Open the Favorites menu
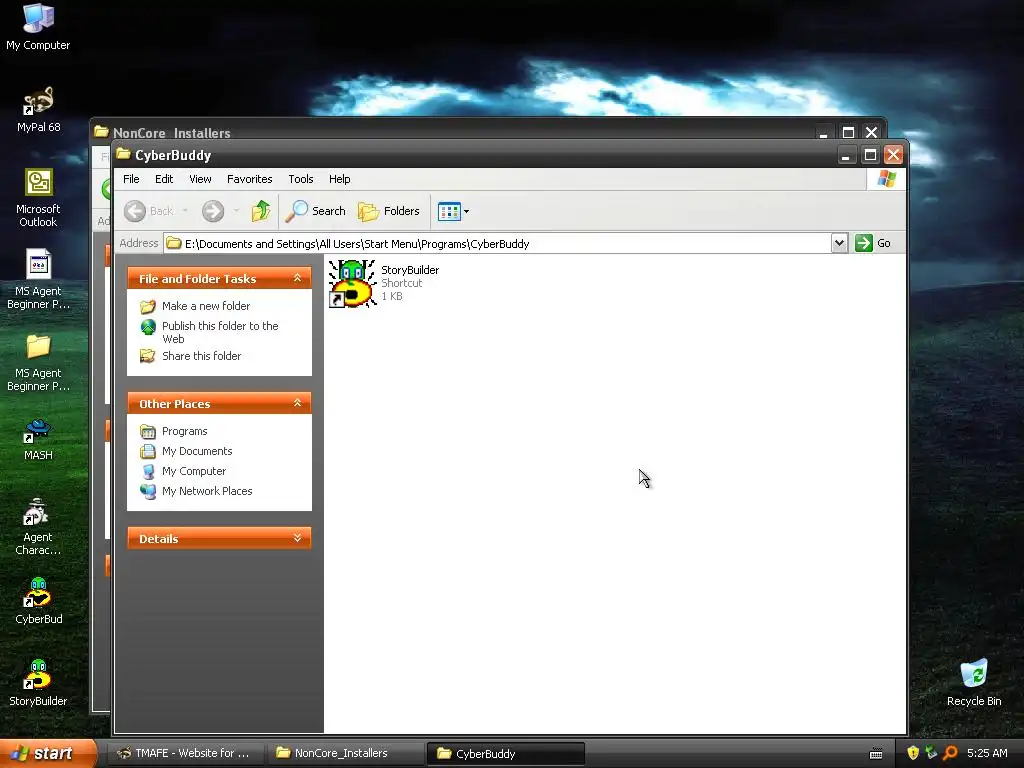Screen dimensions: 1024x768 click(249, 179)
